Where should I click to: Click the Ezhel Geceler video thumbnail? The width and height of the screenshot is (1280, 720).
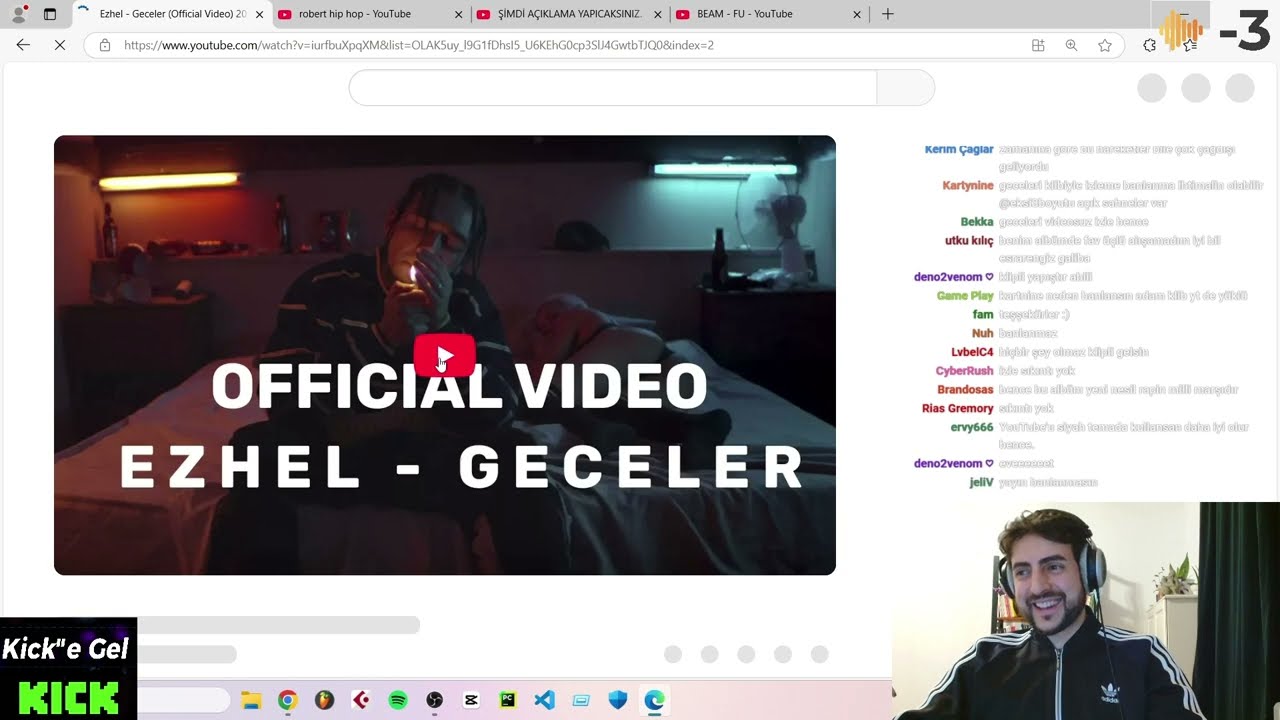pyautogui.click(x=445, y=355)
